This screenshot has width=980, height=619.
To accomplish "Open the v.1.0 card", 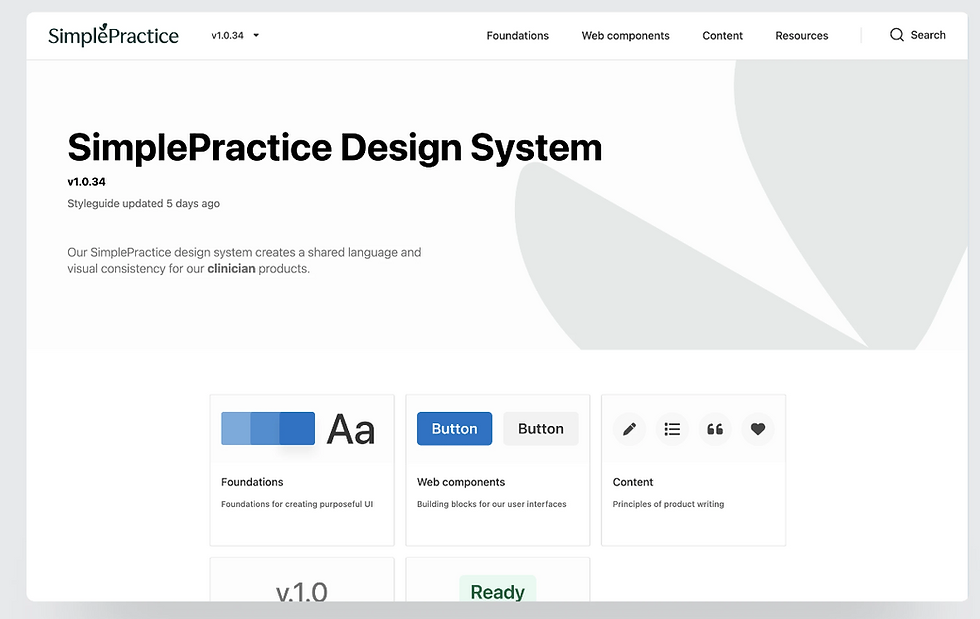I will (x=302, y=580).
